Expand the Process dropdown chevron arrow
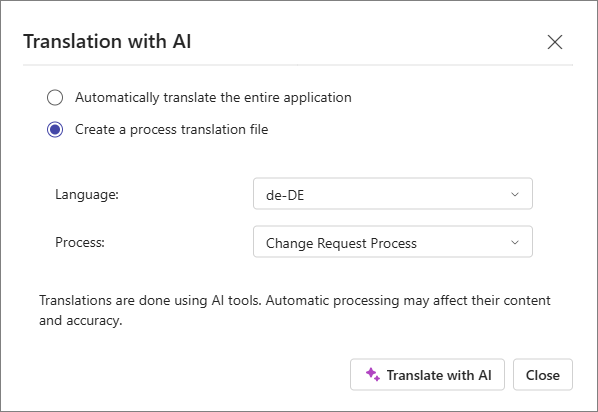Screen dimensions: 598x412 pyautogui.click(x=515, y=242)
